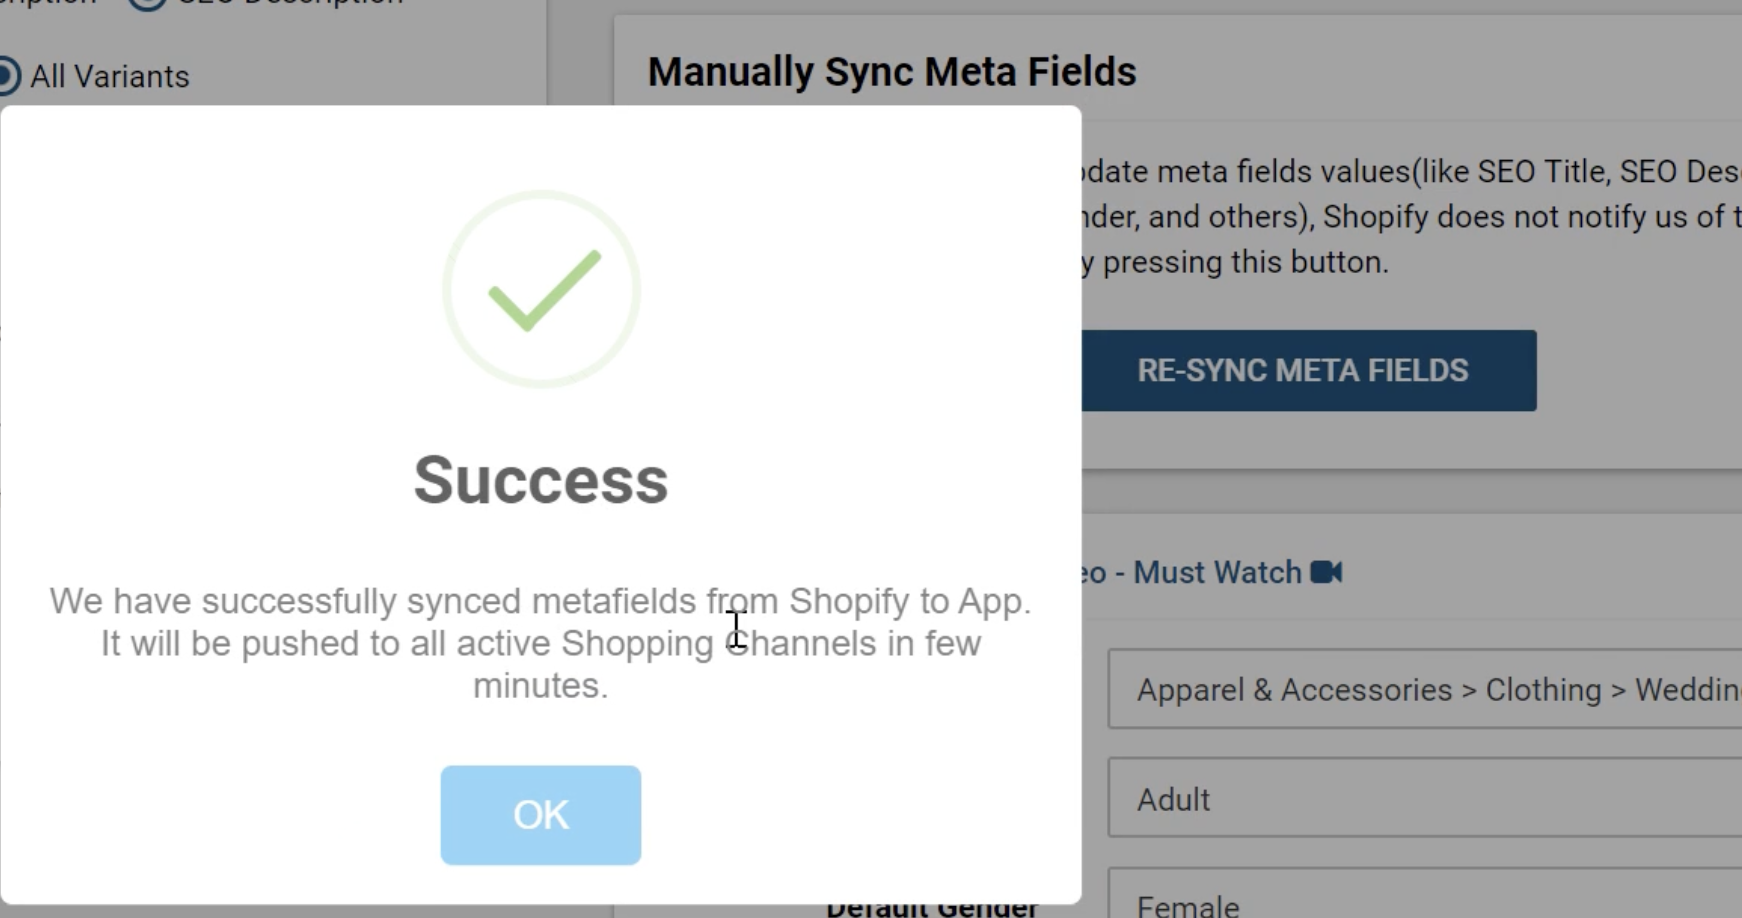Select the SEO Description radio button
Viewport: 1742px width, 918px height.
pos(147,3)
